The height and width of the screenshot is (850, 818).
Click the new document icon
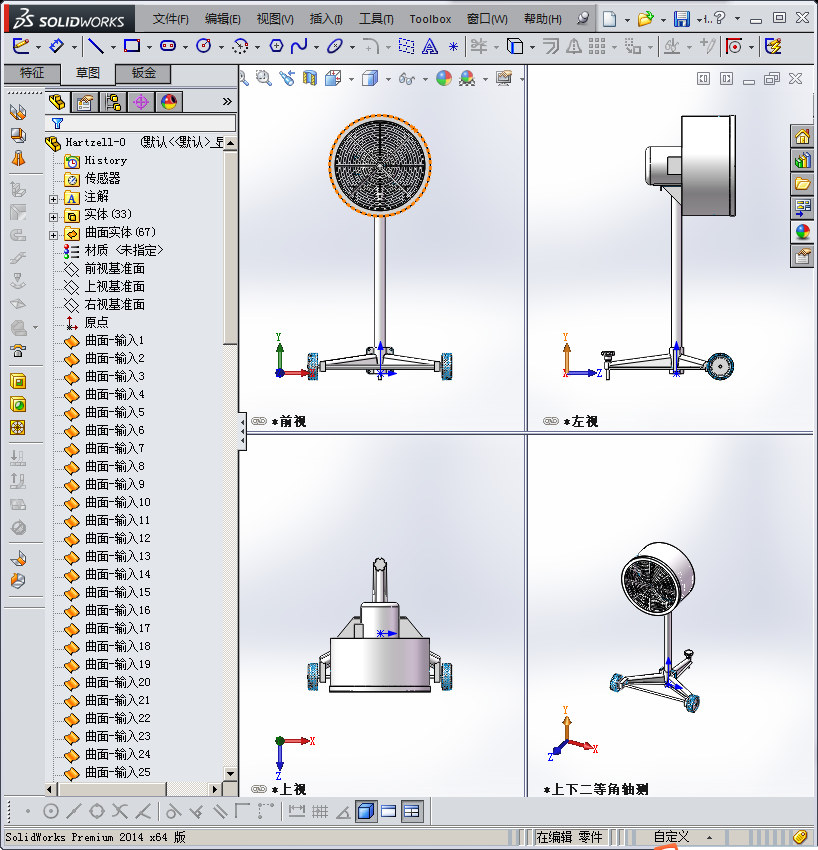point(609,19)
